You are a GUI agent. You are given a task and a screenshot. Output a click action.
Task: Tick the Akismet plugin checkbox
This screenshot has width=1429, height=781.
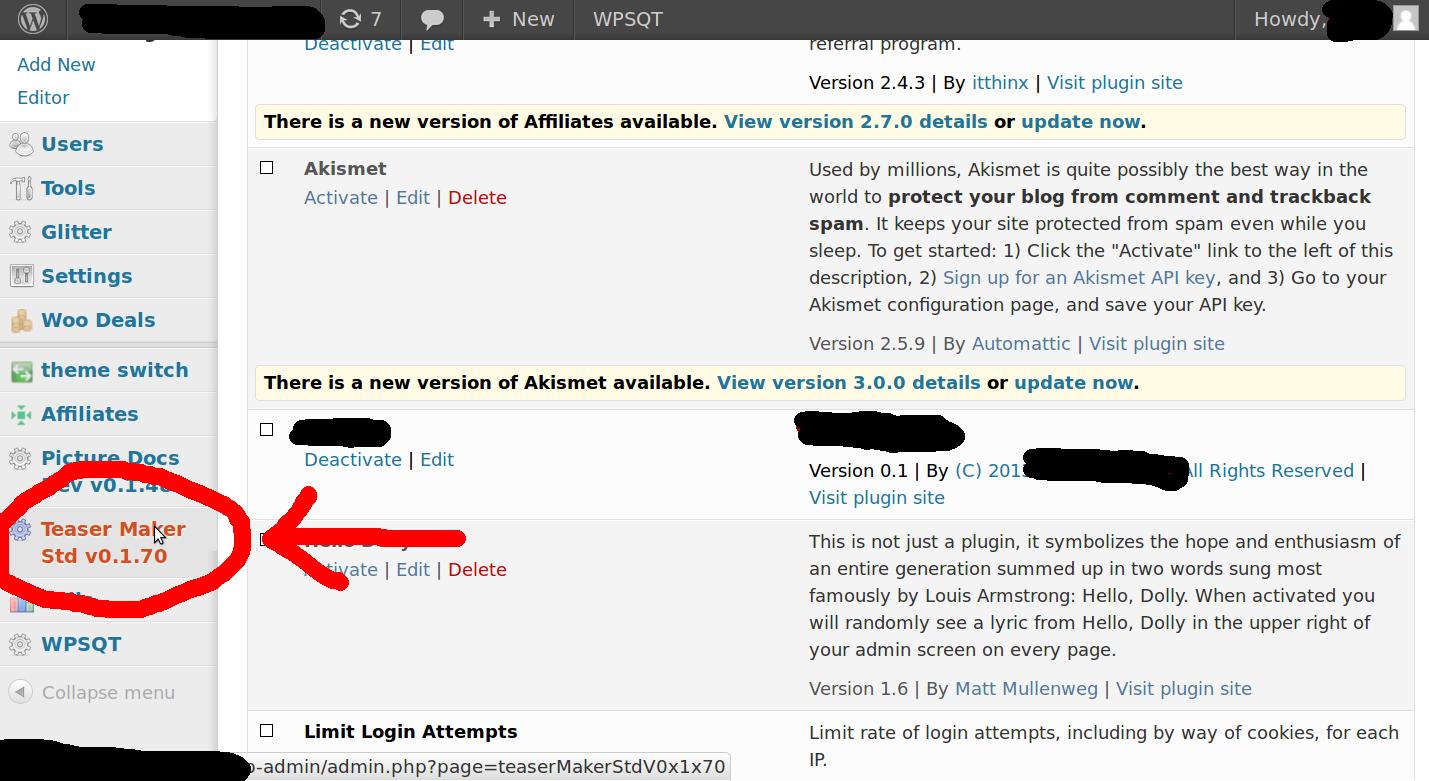(267, 168)
